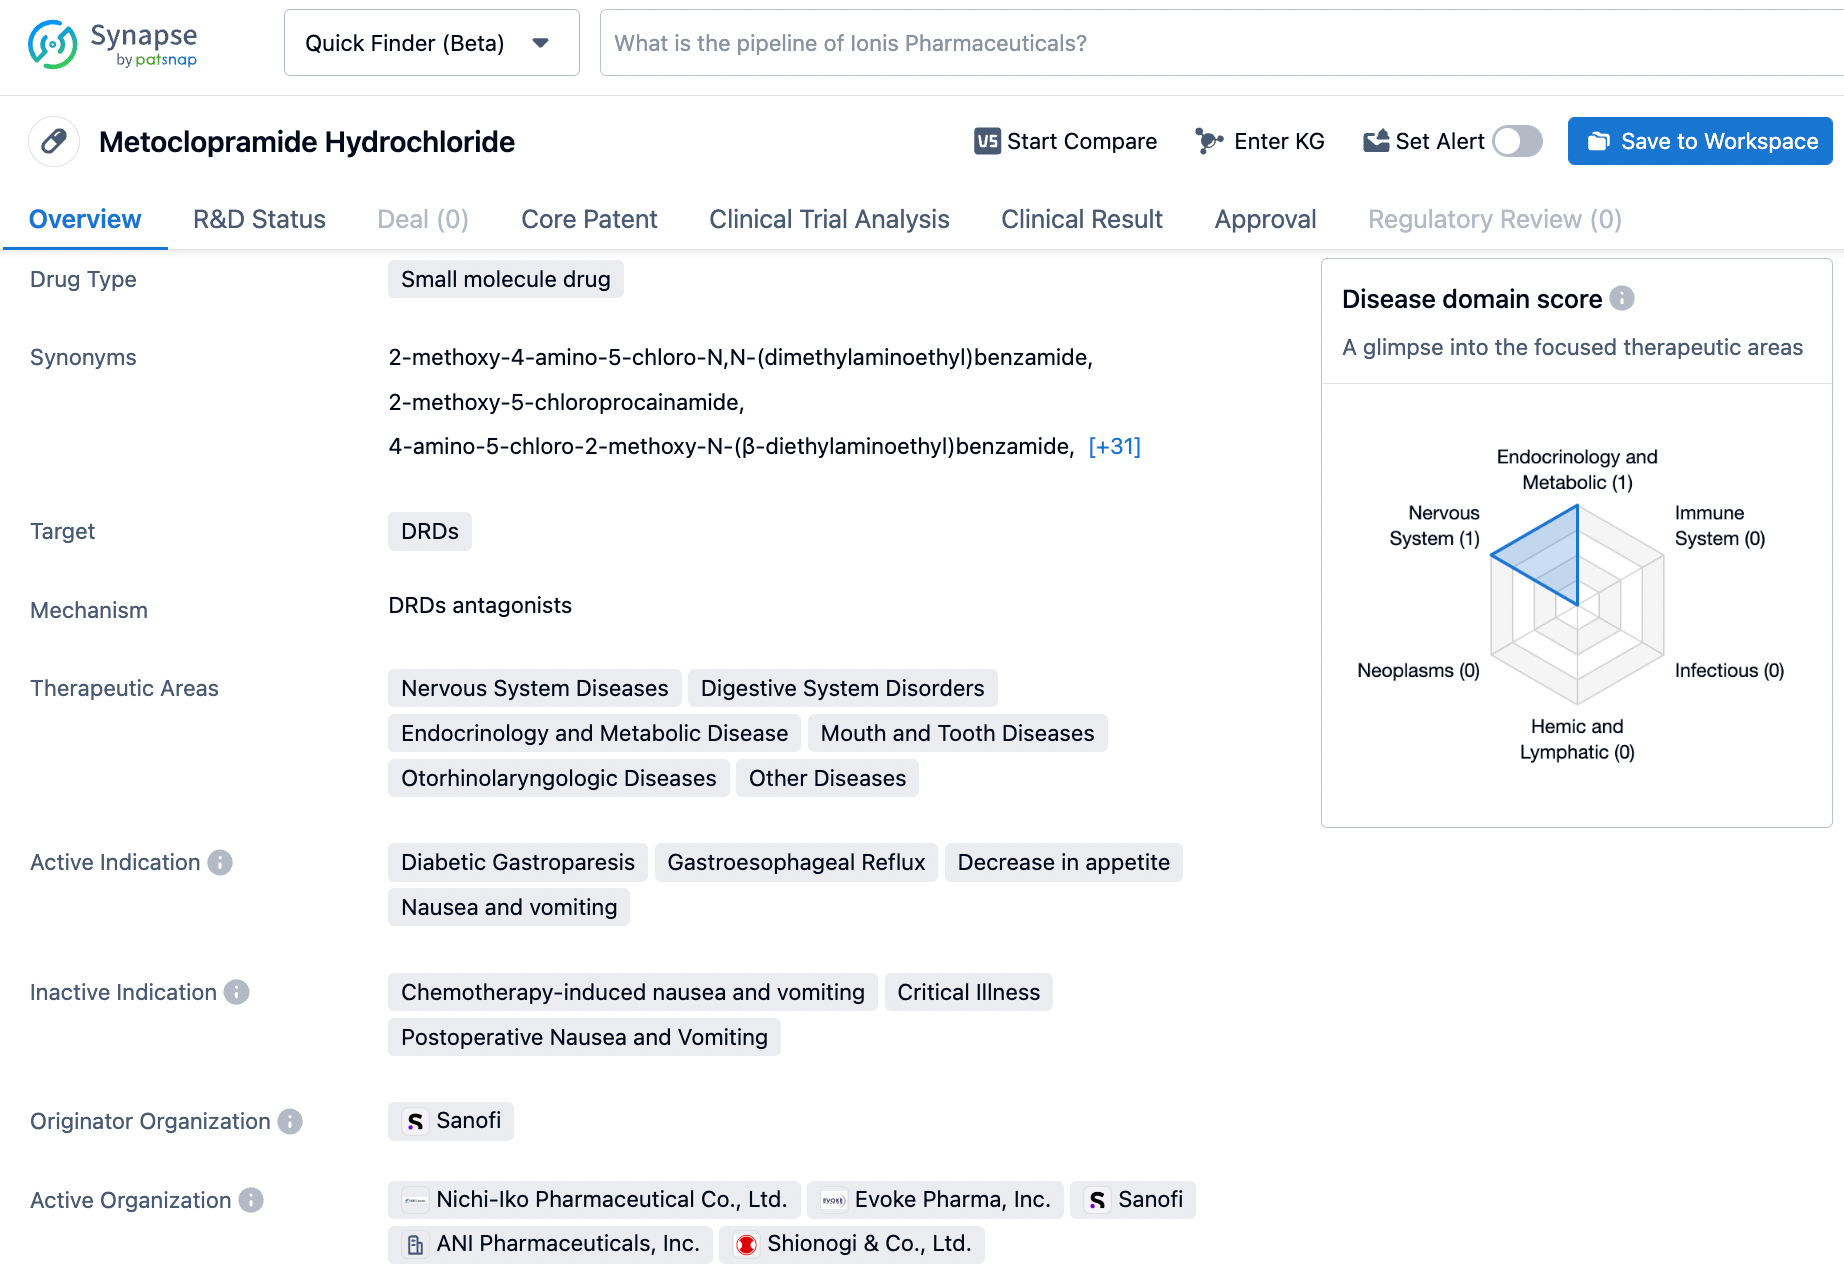Open the Clinical Trial Analysis tab
Image resolution: width=1844 pixels, height=1278 pixels.
click(829, 219)
